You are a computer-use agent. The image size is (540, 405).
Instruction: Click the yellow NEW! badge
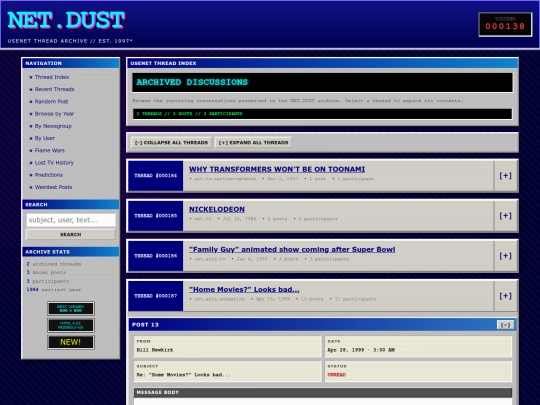71,342
